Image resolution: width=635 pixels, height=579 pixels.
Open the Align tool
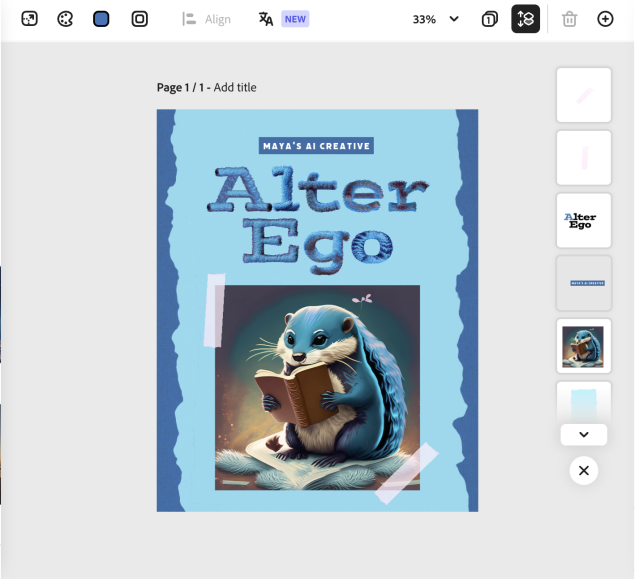207,19
